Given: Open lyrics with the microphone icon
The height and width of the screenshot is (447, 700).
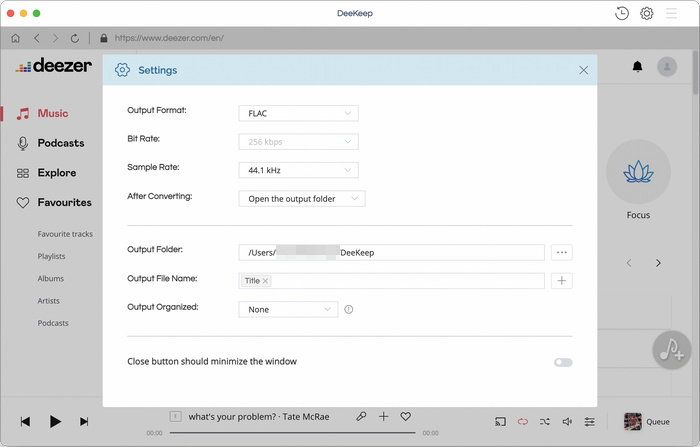Looking at the screenshot, I should 361,417.
